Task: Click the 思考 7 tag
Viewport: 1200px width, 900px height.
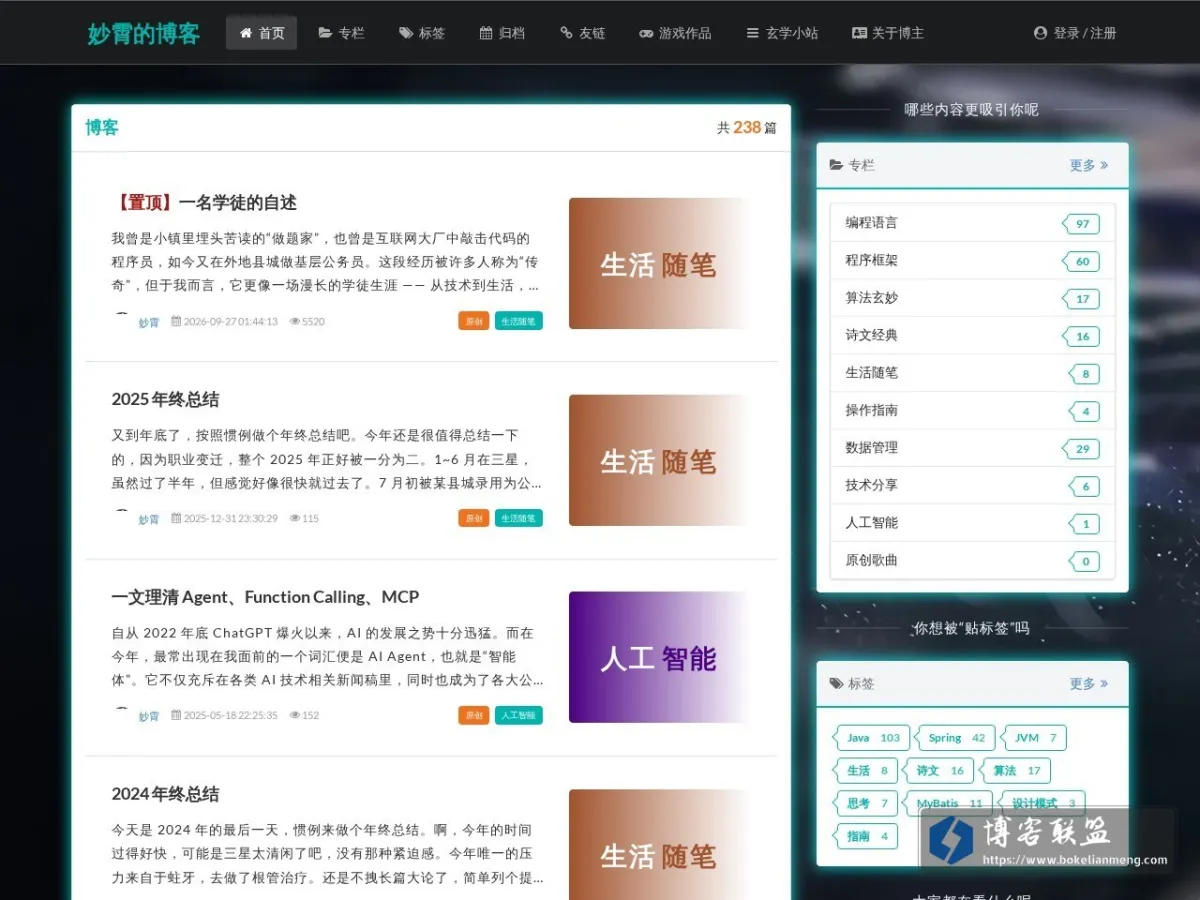Action: 866,803
